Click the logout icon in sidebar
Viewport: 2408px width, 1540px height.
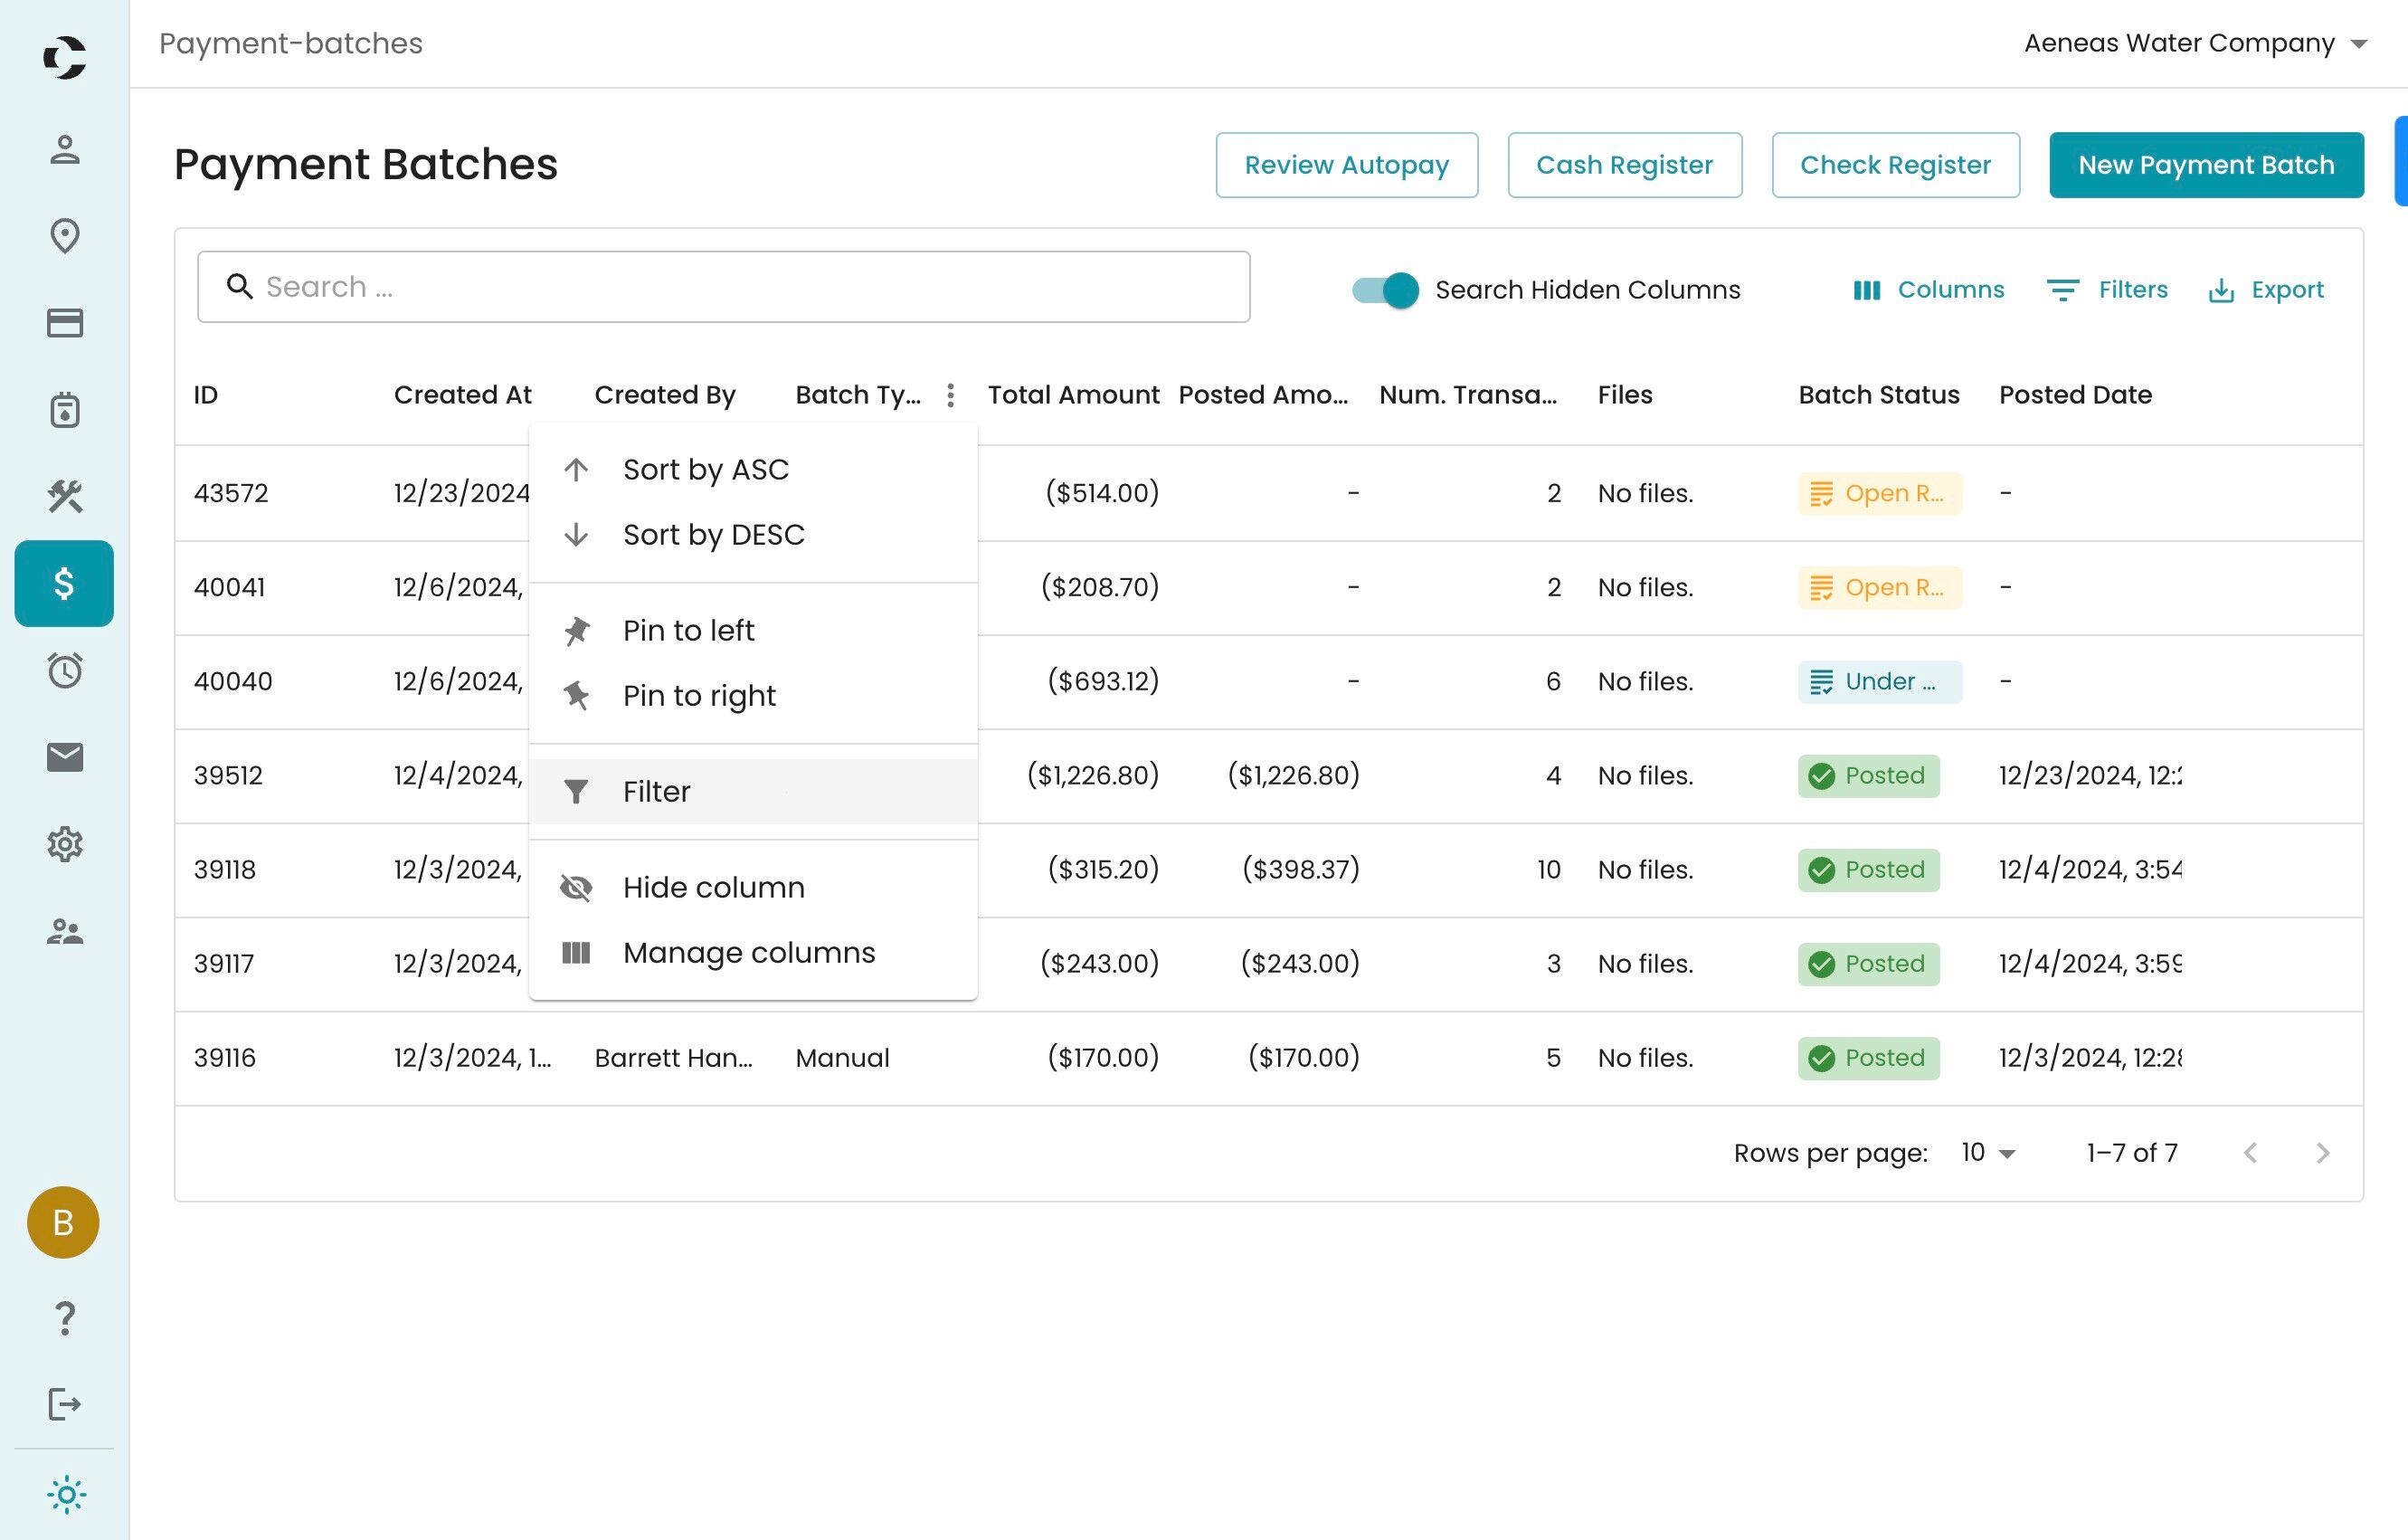click(x=64, y=1404)
